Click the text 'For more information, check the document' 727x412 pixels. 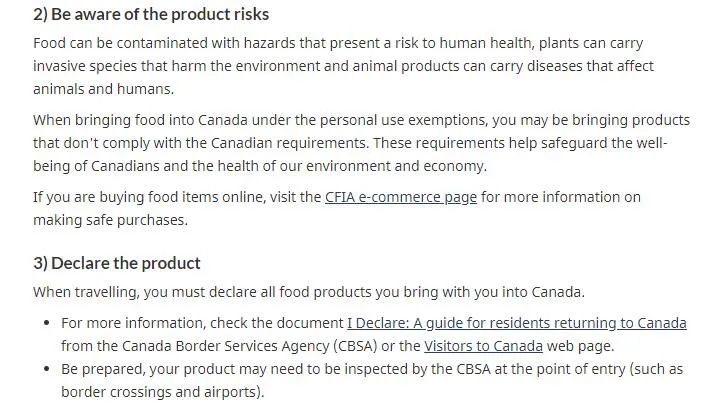click(x=201, y=323)
